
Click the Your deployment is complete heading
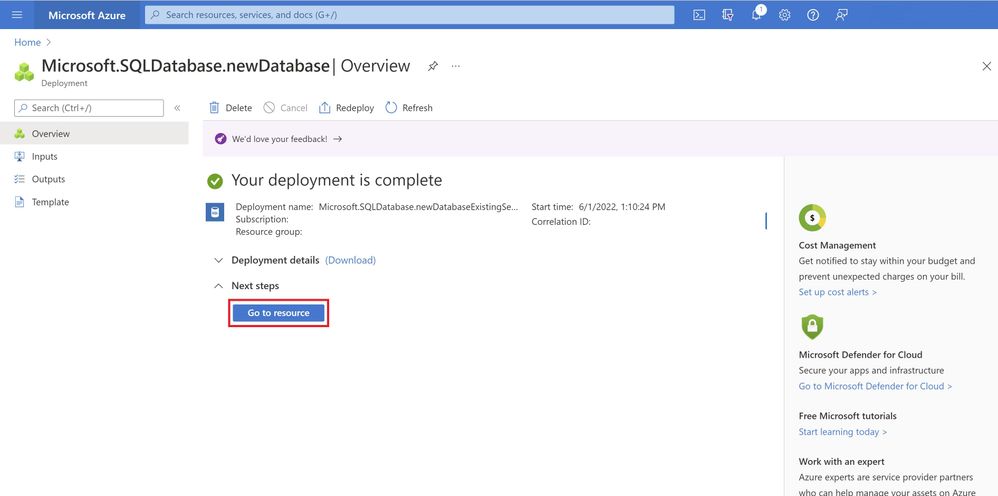tap(336, 181)
